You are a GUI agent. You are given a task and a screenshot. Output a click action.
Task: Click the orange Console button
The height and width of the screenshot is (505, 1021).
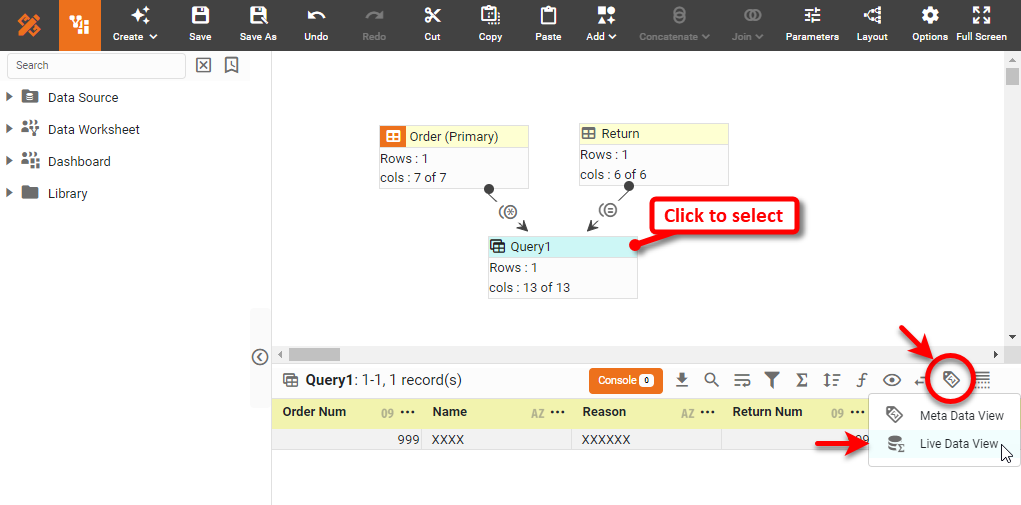pos(625,380)
